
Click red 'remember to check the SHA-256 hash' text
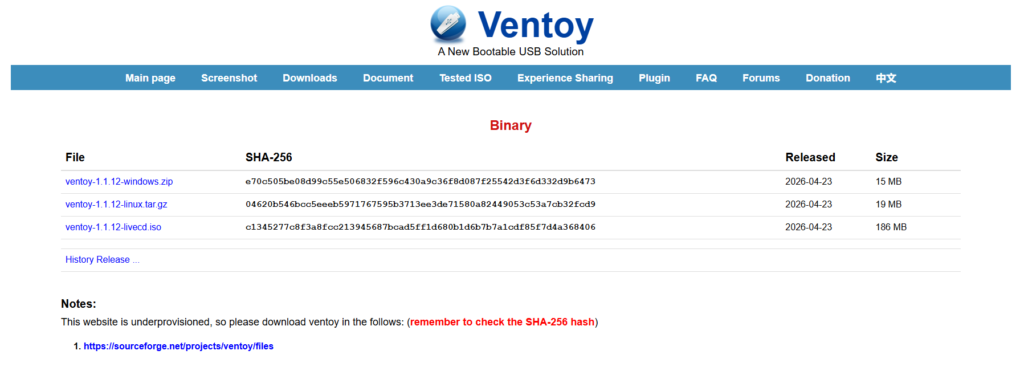(x=503, y=322)
